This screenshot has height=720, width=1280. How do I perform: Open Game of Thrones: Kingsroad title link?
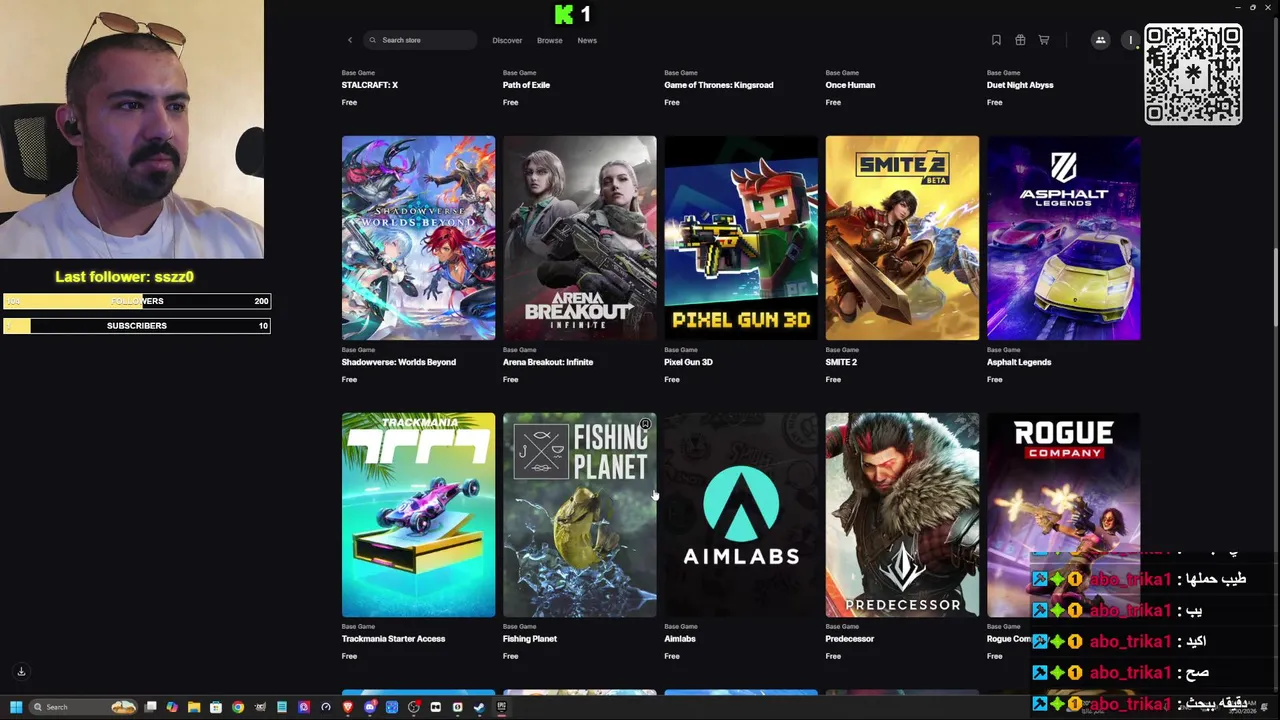[719, 85]
